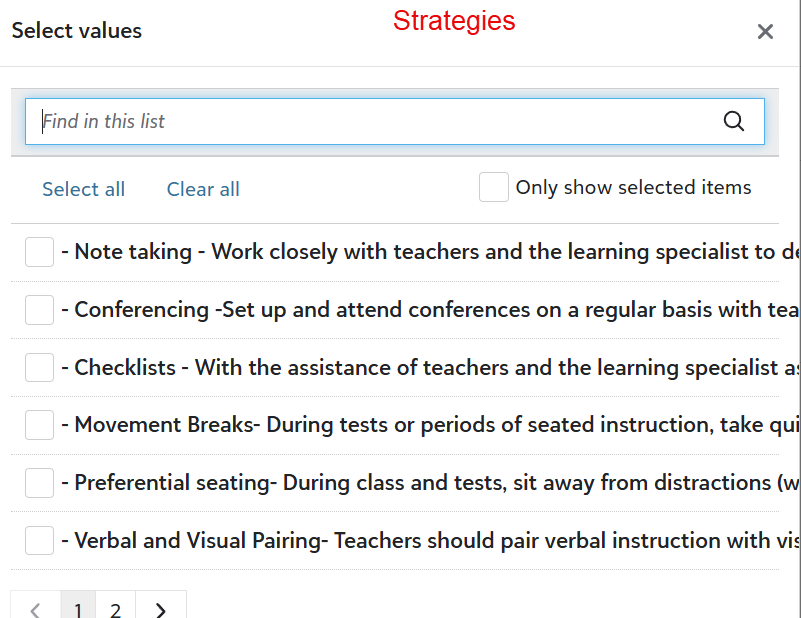Check the Verbal and Visual Pairing checkbox

39,541
